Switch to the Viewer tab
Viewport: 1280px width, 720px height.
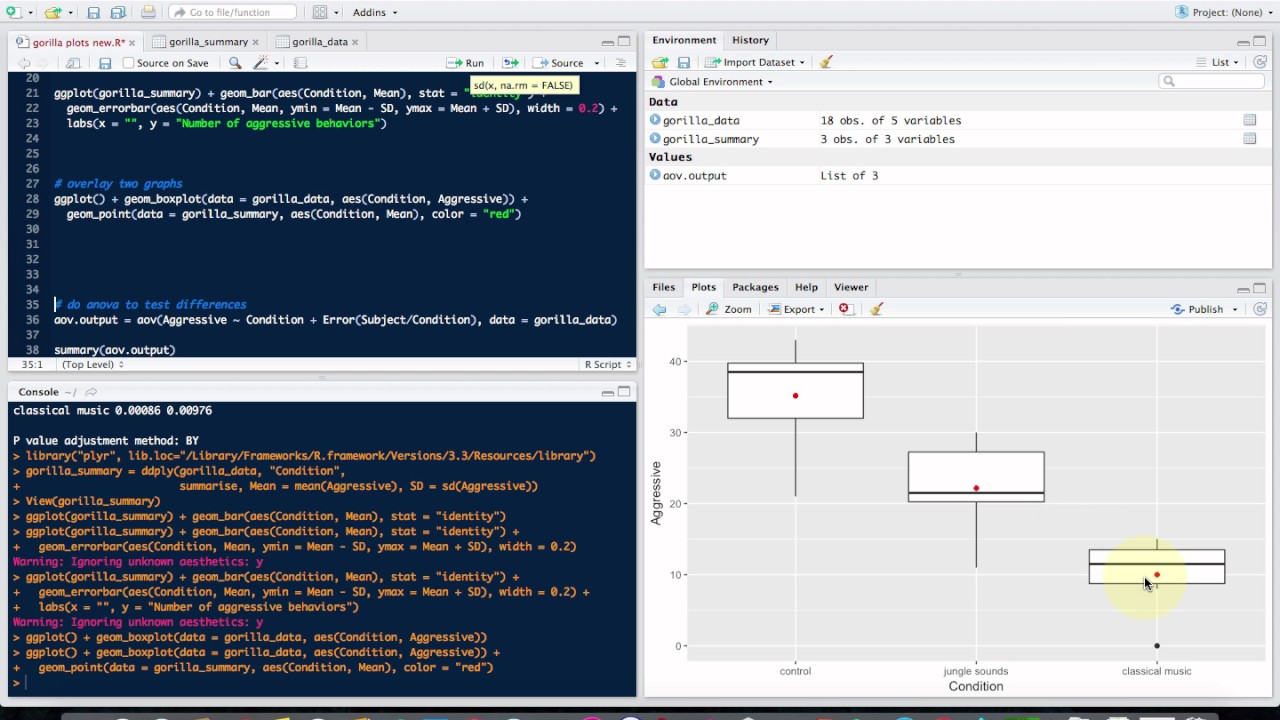851,287
